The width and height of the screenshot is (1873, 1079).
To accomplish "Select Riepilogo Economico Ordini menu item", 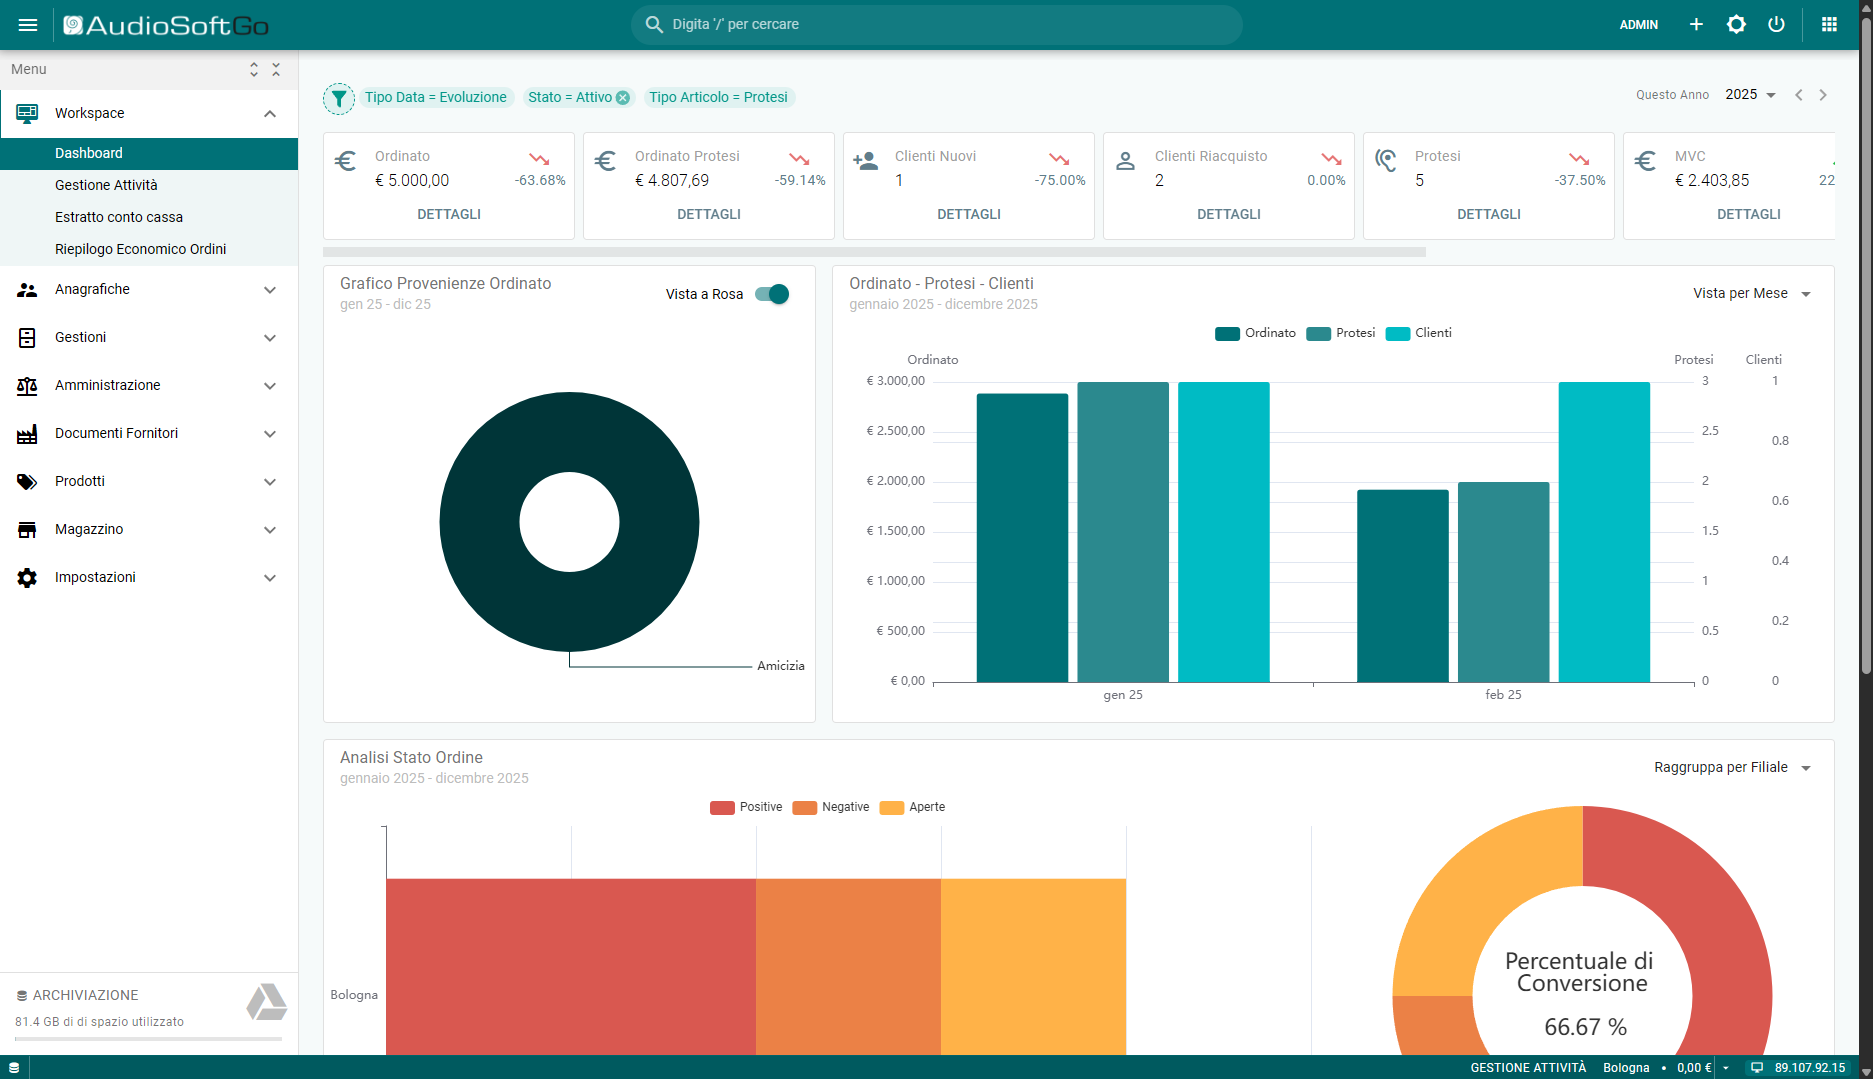I will [x=140, y=249].
